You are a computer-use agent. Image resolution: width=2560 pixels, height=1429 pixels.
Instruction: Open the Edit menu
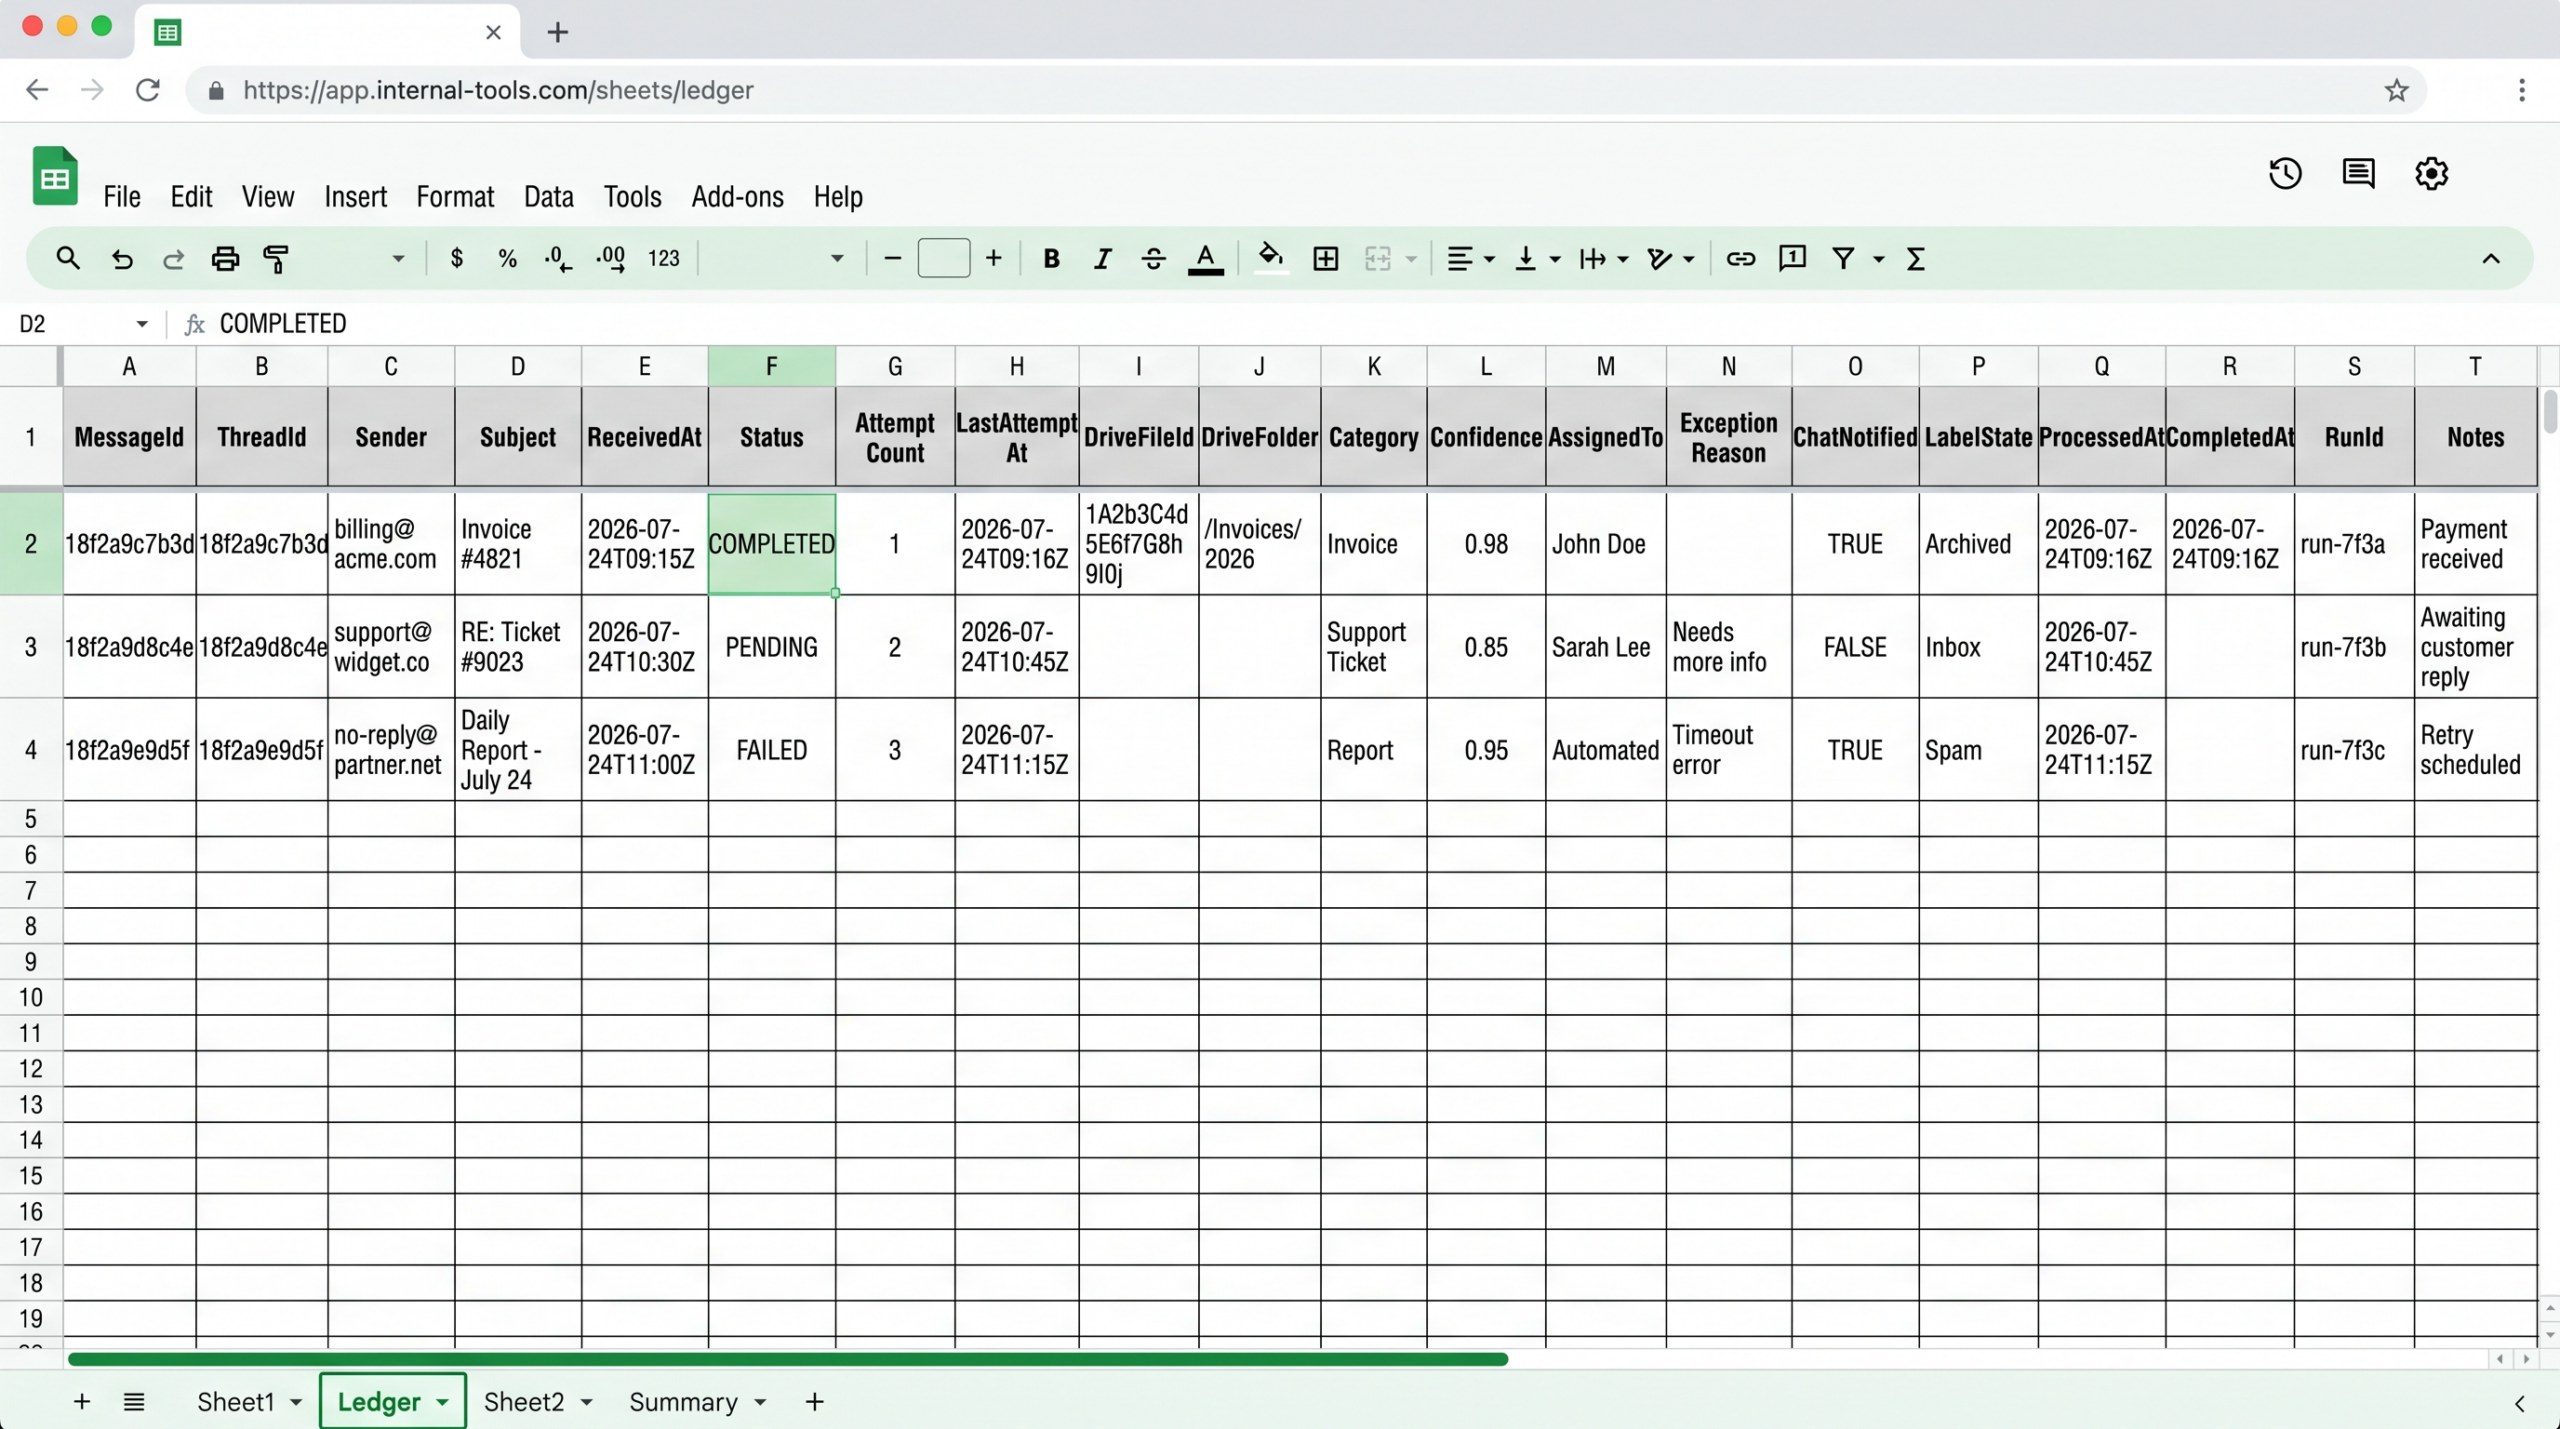click(191, 197)
